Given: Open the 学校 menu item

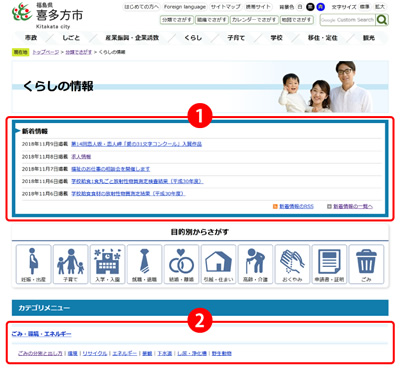Looking at the screenshot, I should pyautogui.click(x=276, y=38).
